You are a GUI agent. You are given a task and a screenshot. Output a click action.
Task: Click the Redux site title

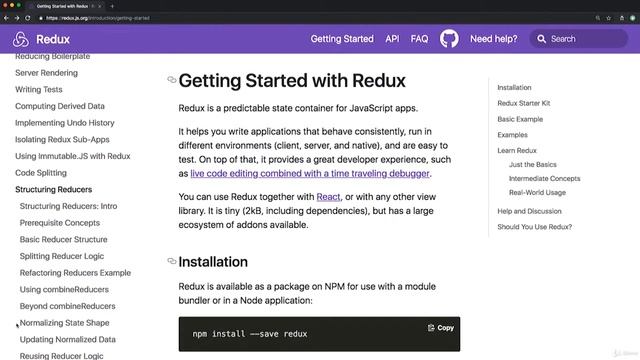[x=53, y=39]
